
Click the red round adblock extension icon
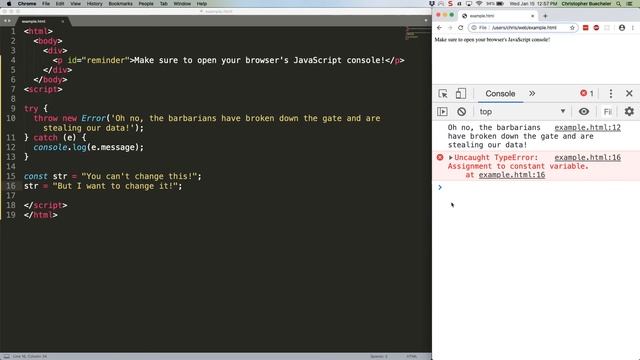pos(596,28)
